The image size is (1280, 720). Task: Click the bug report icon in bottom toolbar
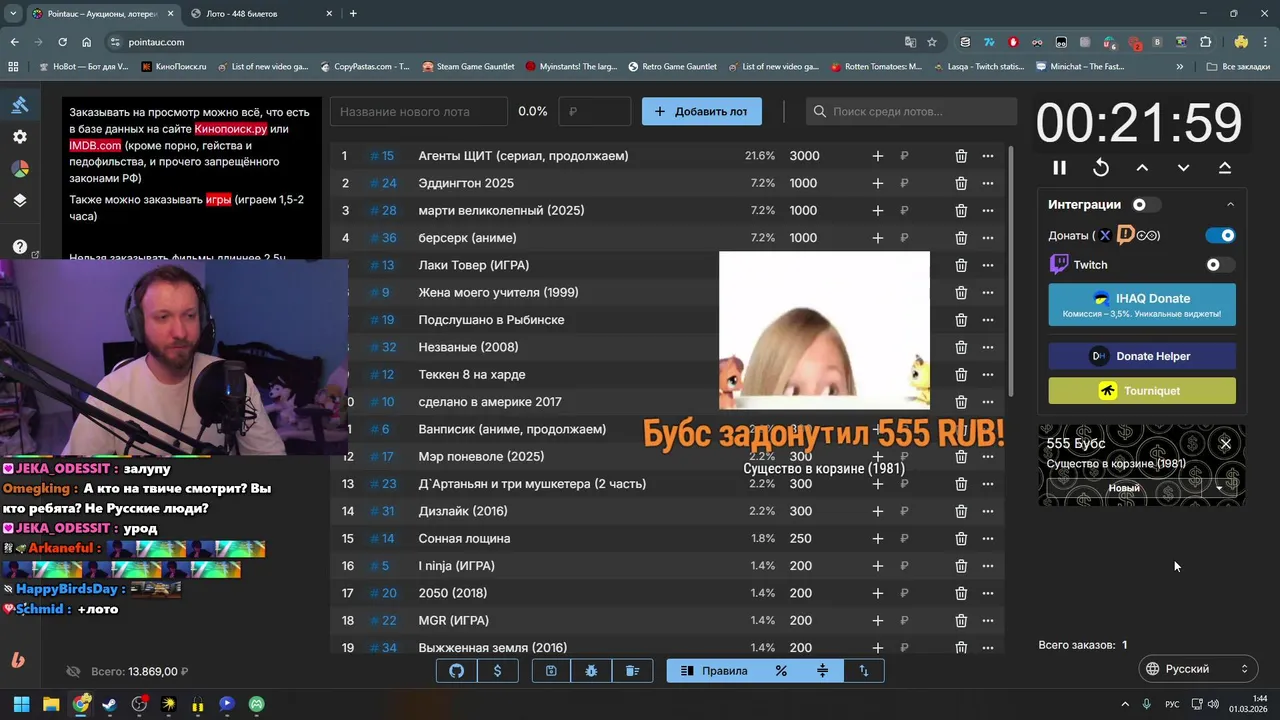click(592, 671)
